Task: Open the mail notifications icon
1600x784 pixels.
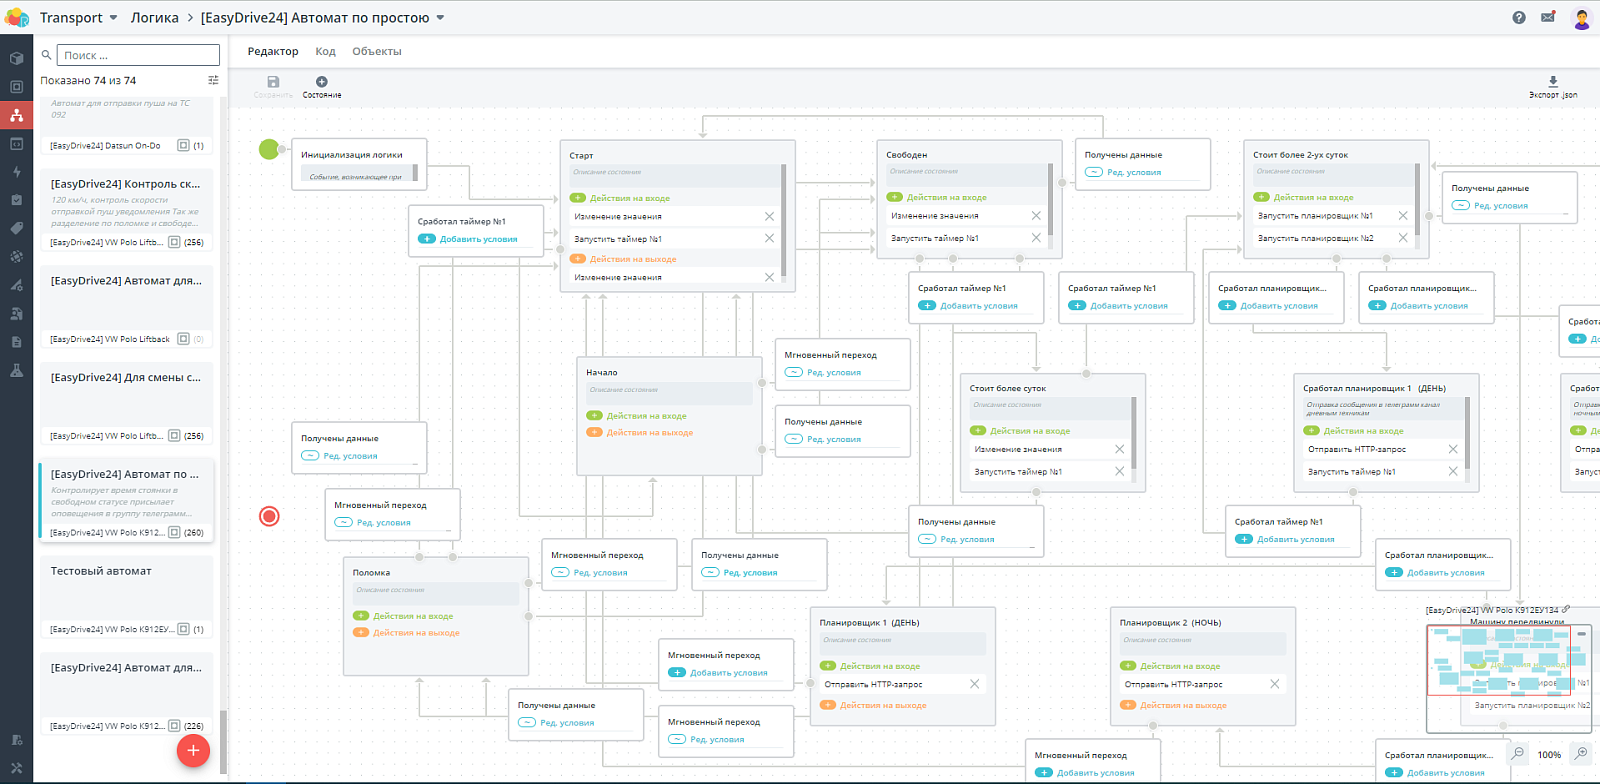Action: tap(1548, 17)
